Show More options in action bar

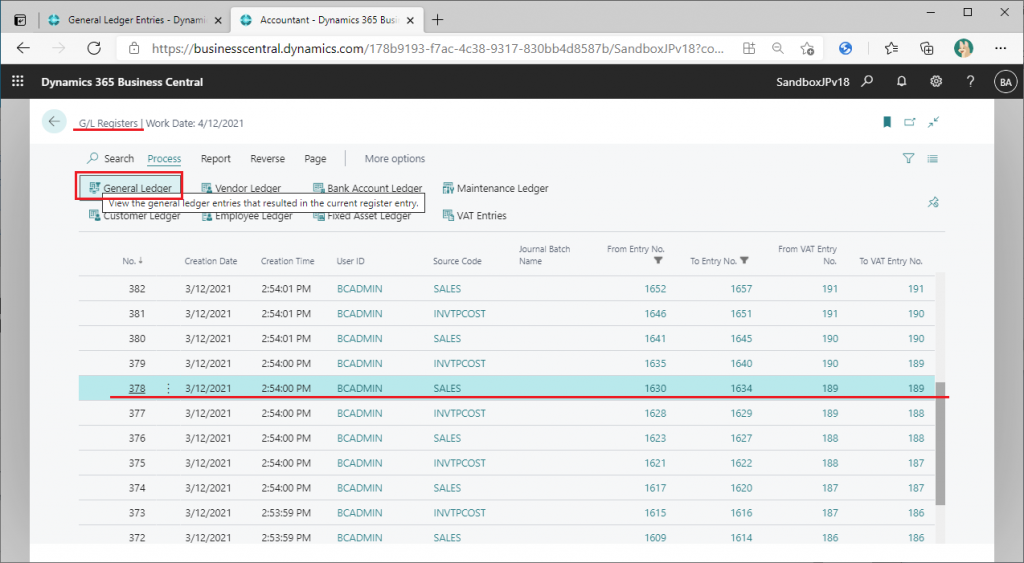394,159
